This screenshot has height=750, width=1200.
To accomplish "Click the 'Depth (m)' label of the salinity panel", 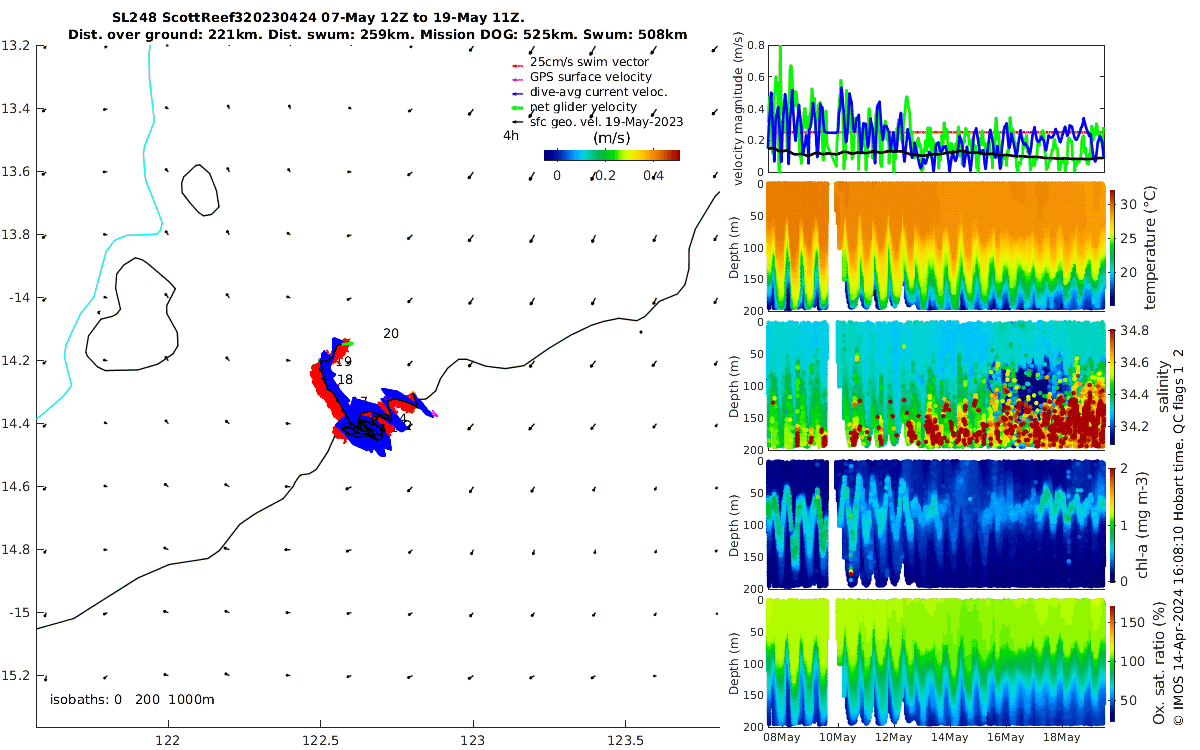I will click(734, 385).
